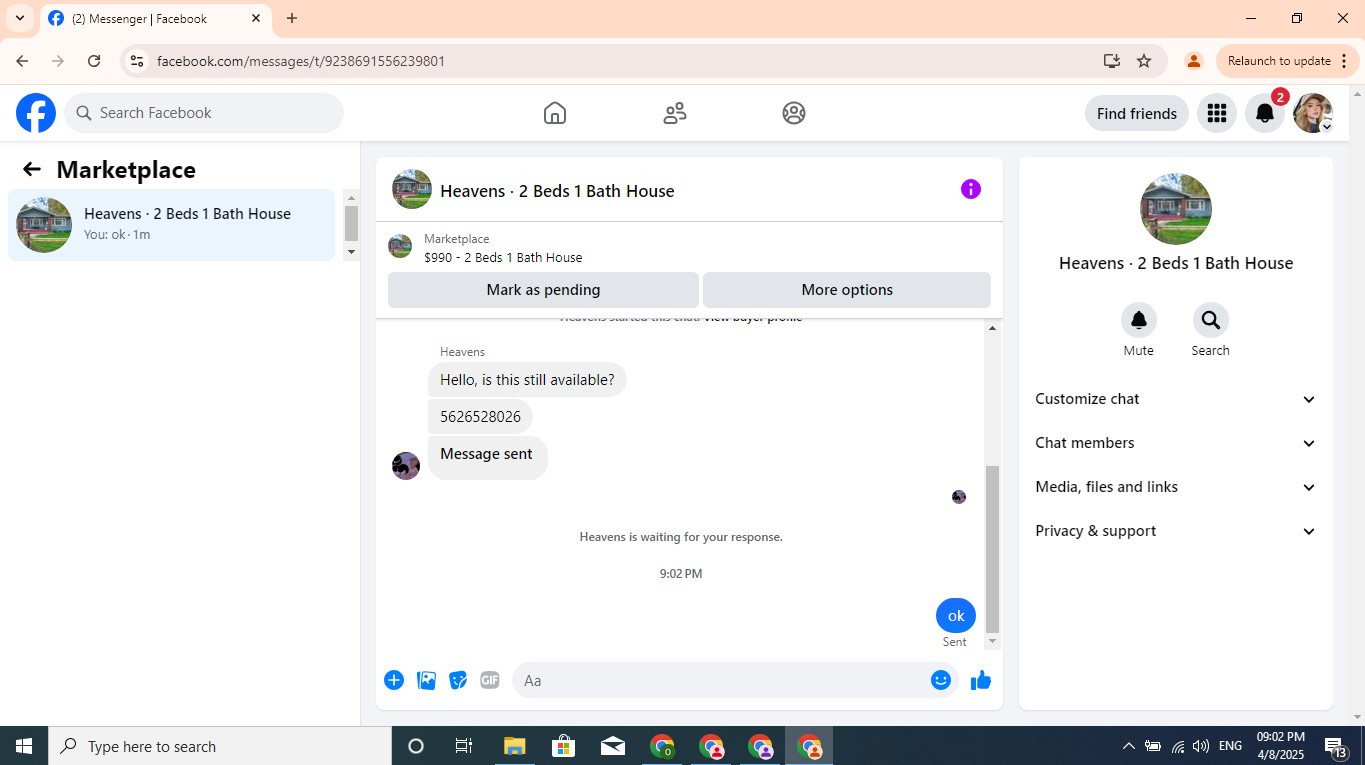Click the Search Facebook field
Screen dimensions: 1365x765
[204, 113]
